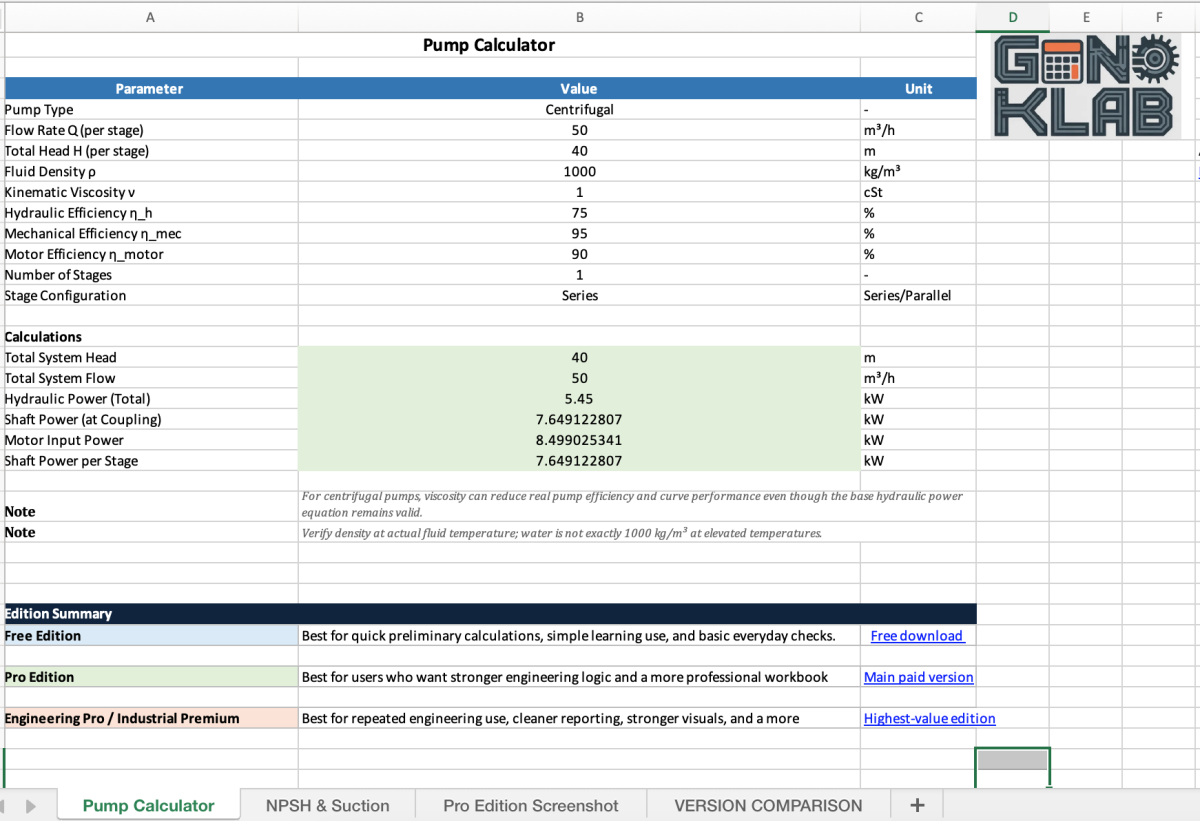
Task: Click the + to add a new sheet
Action: (x=916, y=805)
